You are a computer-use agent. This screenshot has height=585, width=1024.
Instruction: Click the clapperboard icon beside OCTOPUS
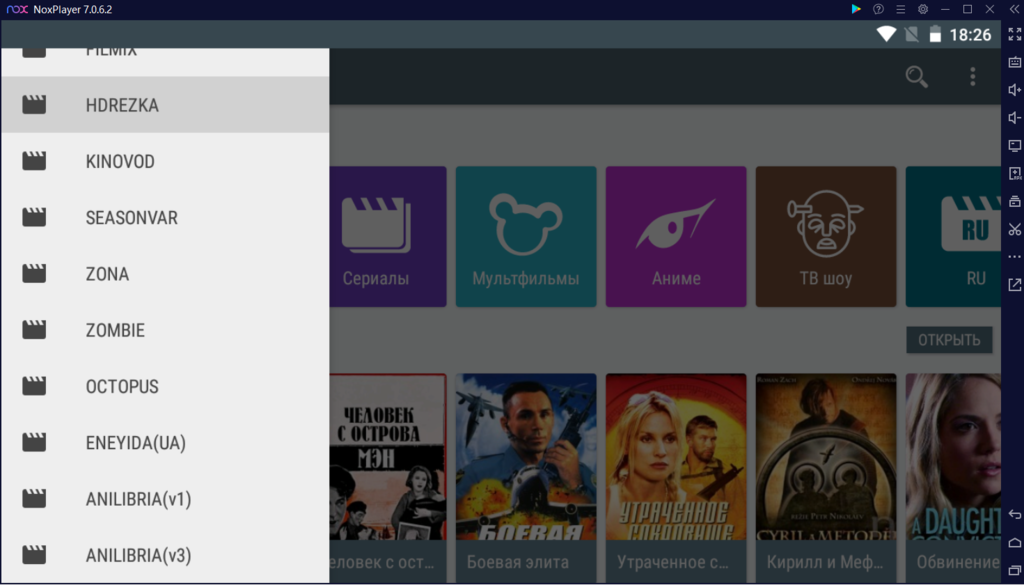(x=34, y=386)
